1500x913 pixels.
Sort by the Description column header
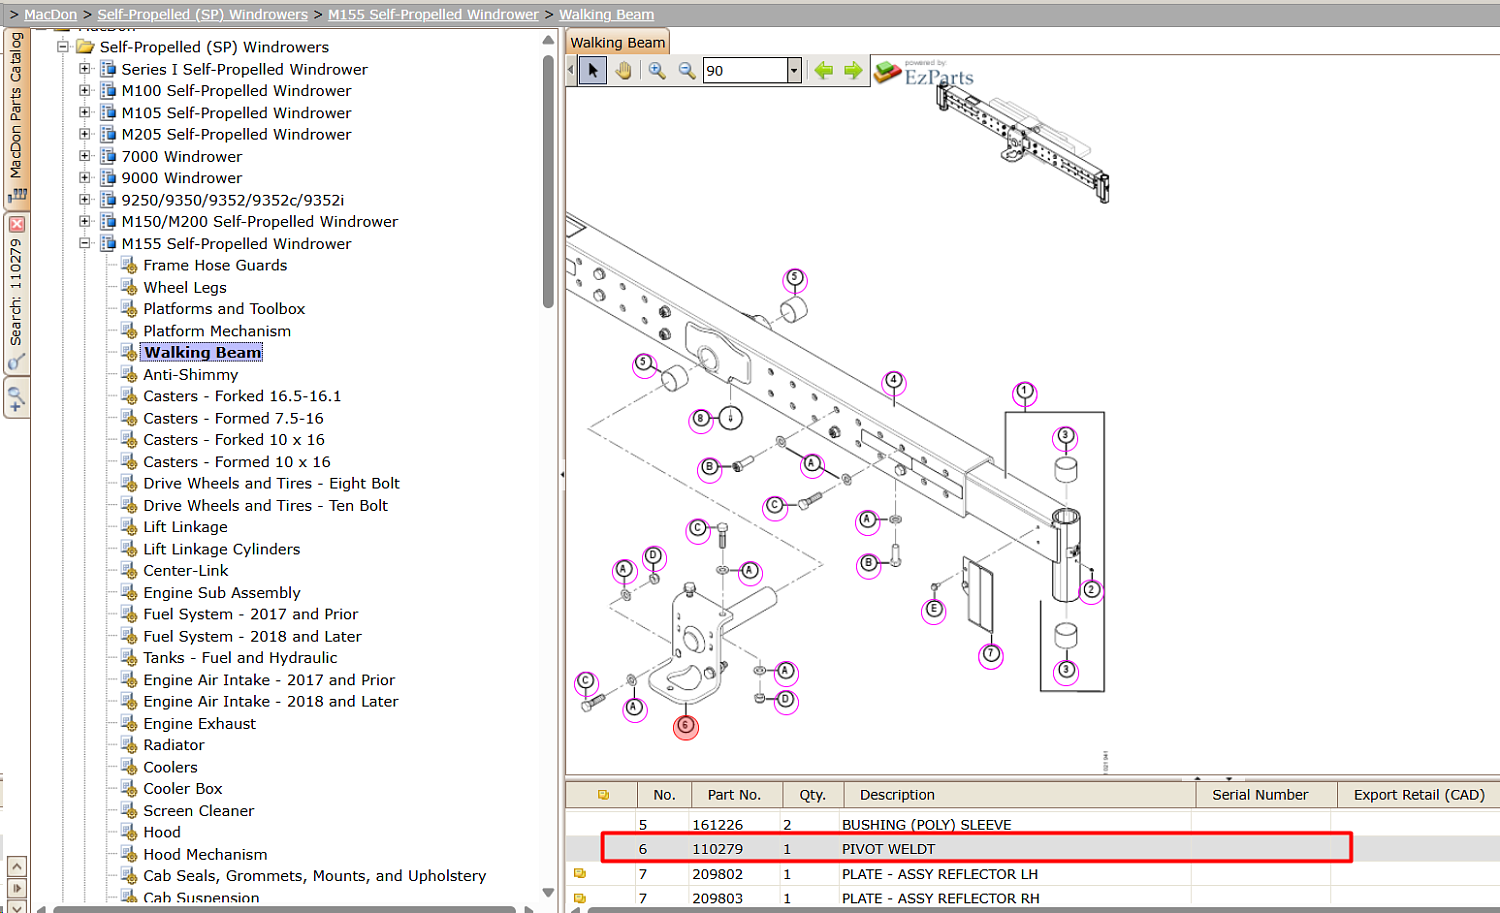[x=1019, y=795]
